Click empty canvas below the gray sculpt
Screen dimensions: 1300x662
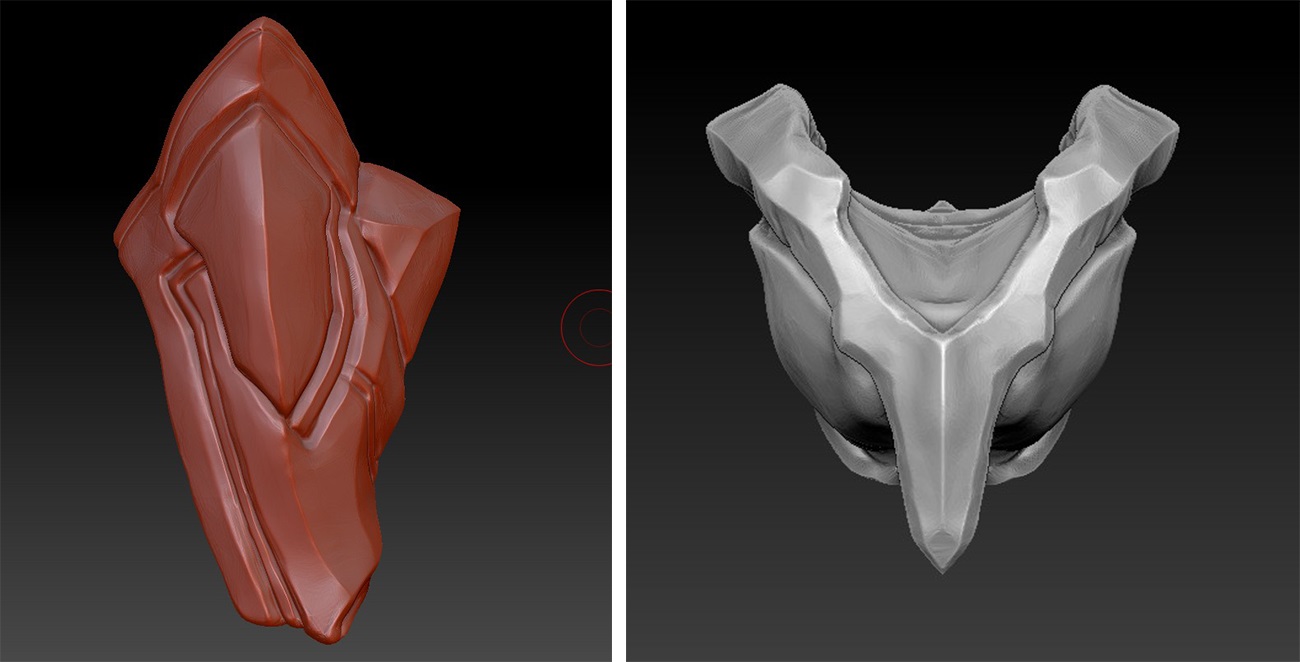(x=940, y=620)
